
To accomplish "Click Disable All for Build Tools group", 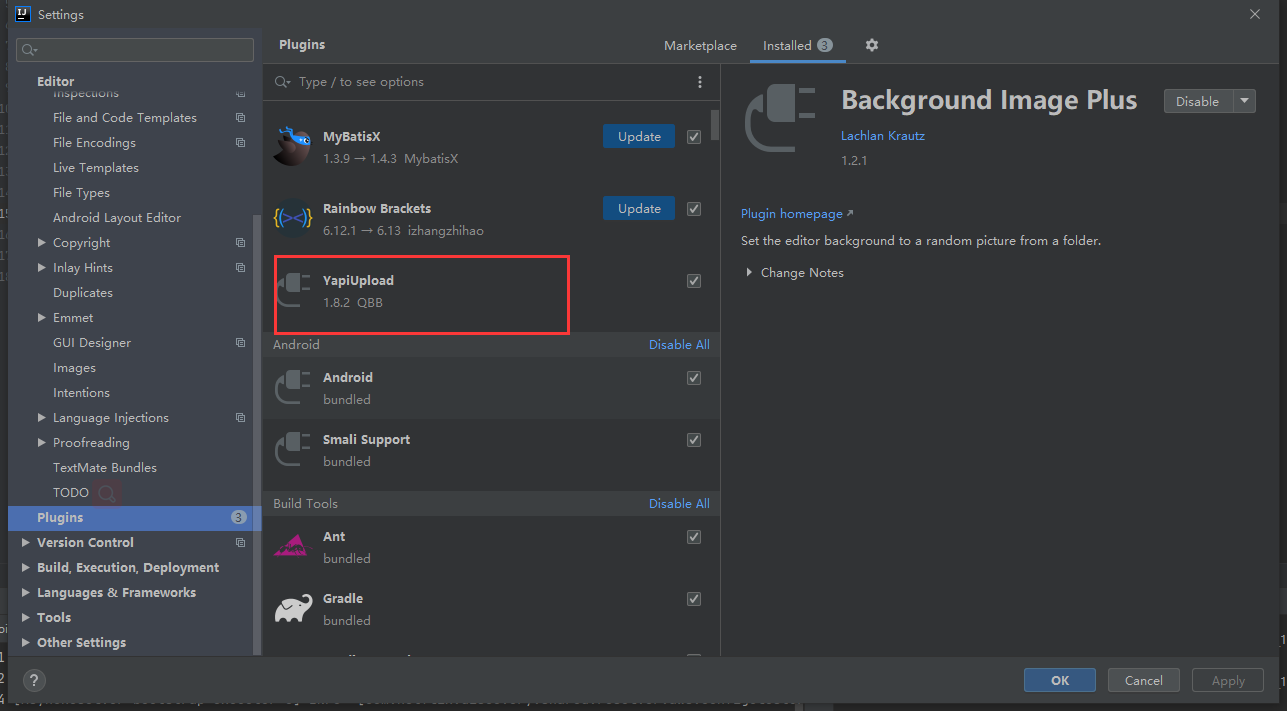I will coord(679,504).
